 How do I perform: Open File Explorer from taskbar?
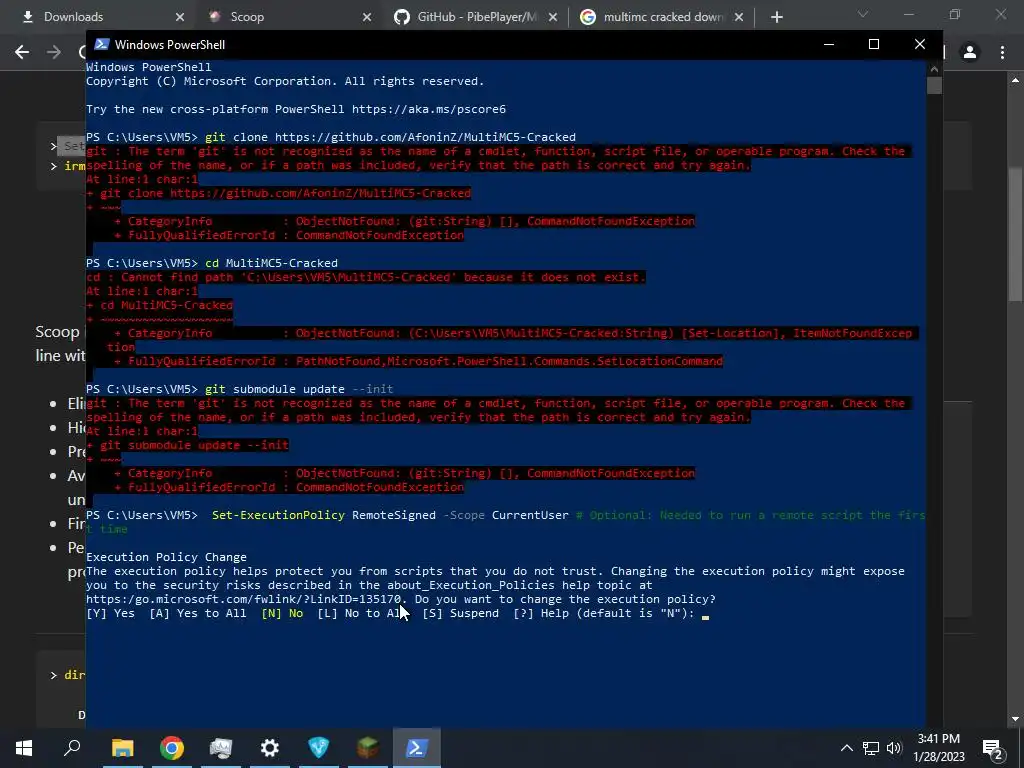pos(122,748)
